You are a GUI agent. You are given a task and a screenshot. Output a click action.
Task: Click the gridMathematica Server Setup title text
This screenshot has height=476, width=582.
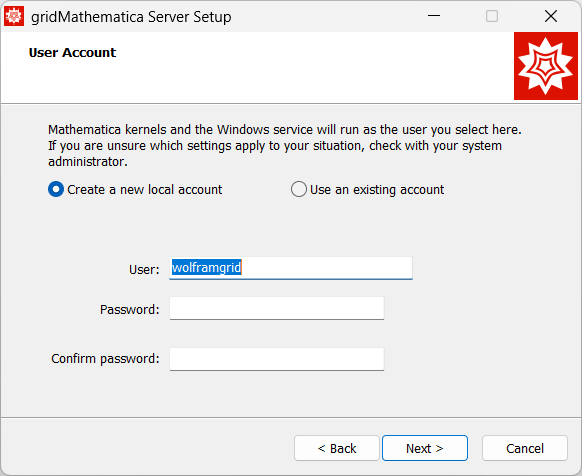[131, 17]
